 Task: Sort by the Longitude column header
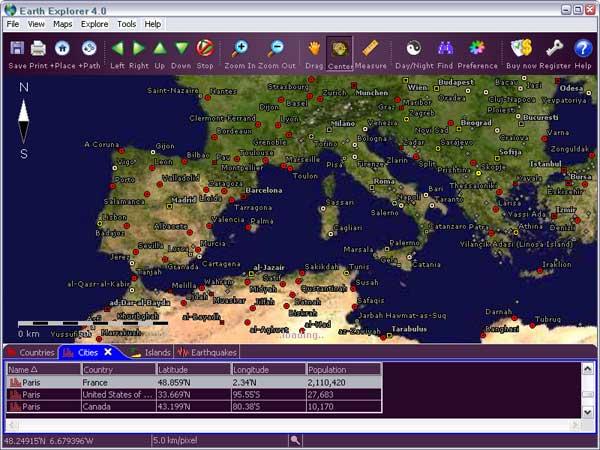click(269, 370)
